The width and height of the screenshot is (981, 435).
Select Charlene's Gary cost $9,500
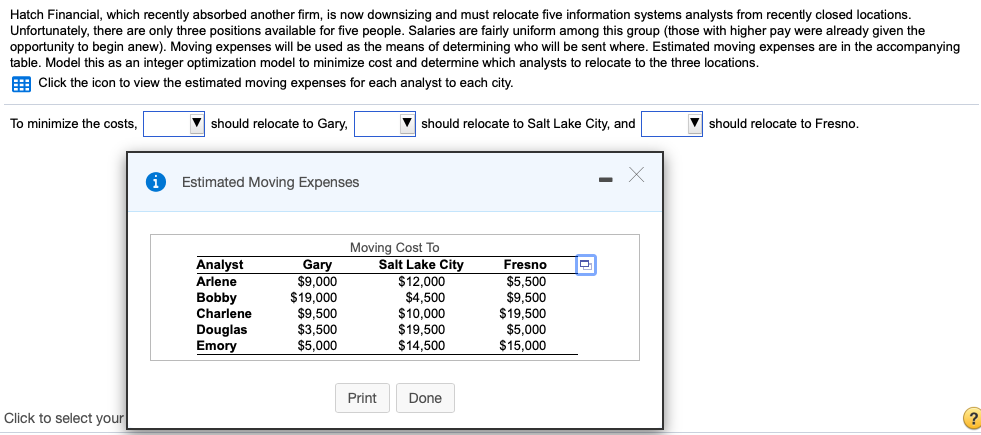click(317, 314)
